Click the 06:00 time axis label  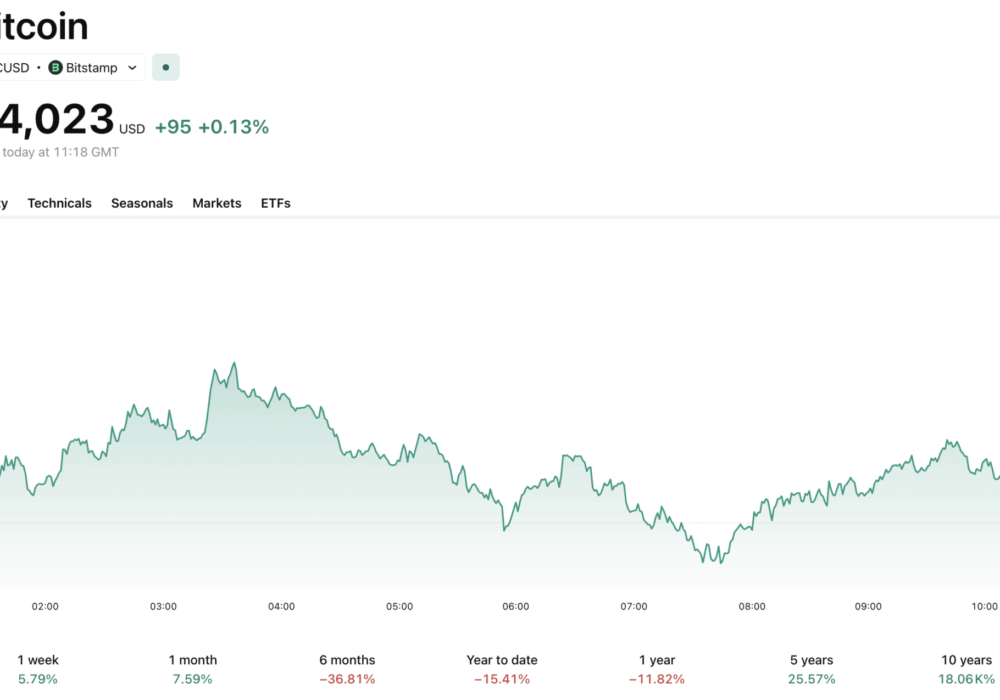[x=516, y=606]
